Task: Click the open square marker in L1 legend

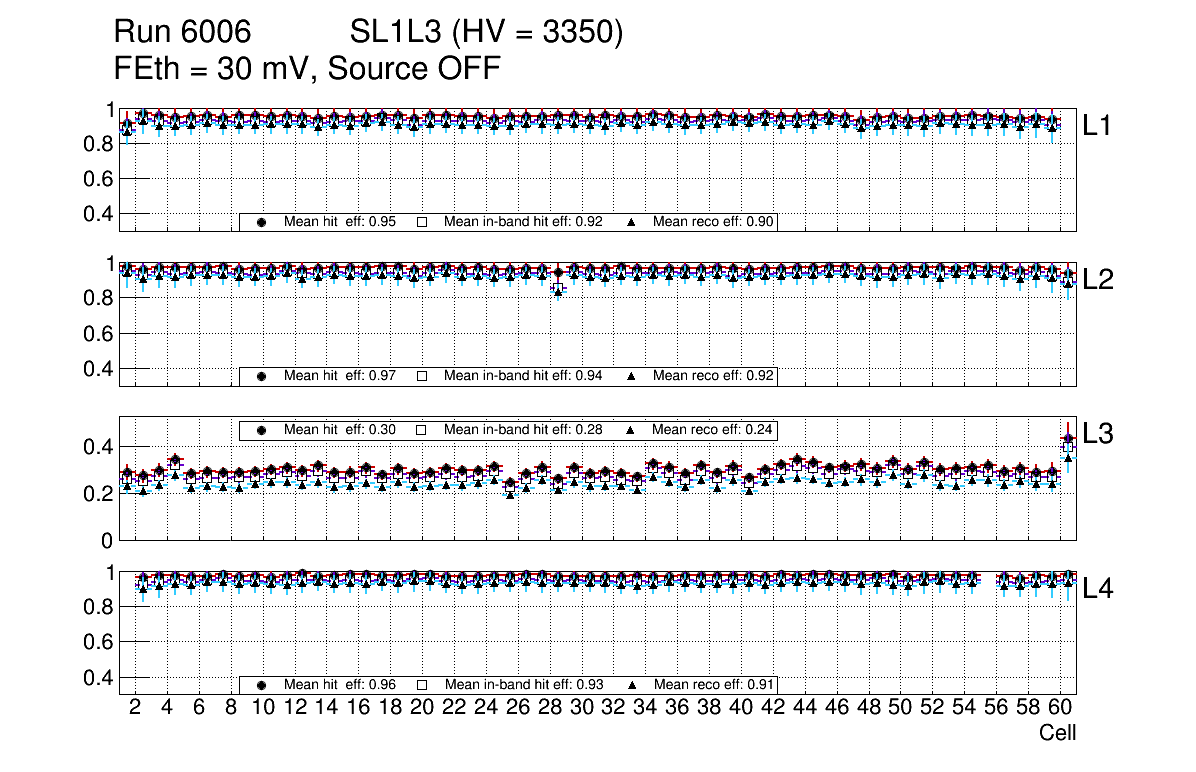Action: 421,222
